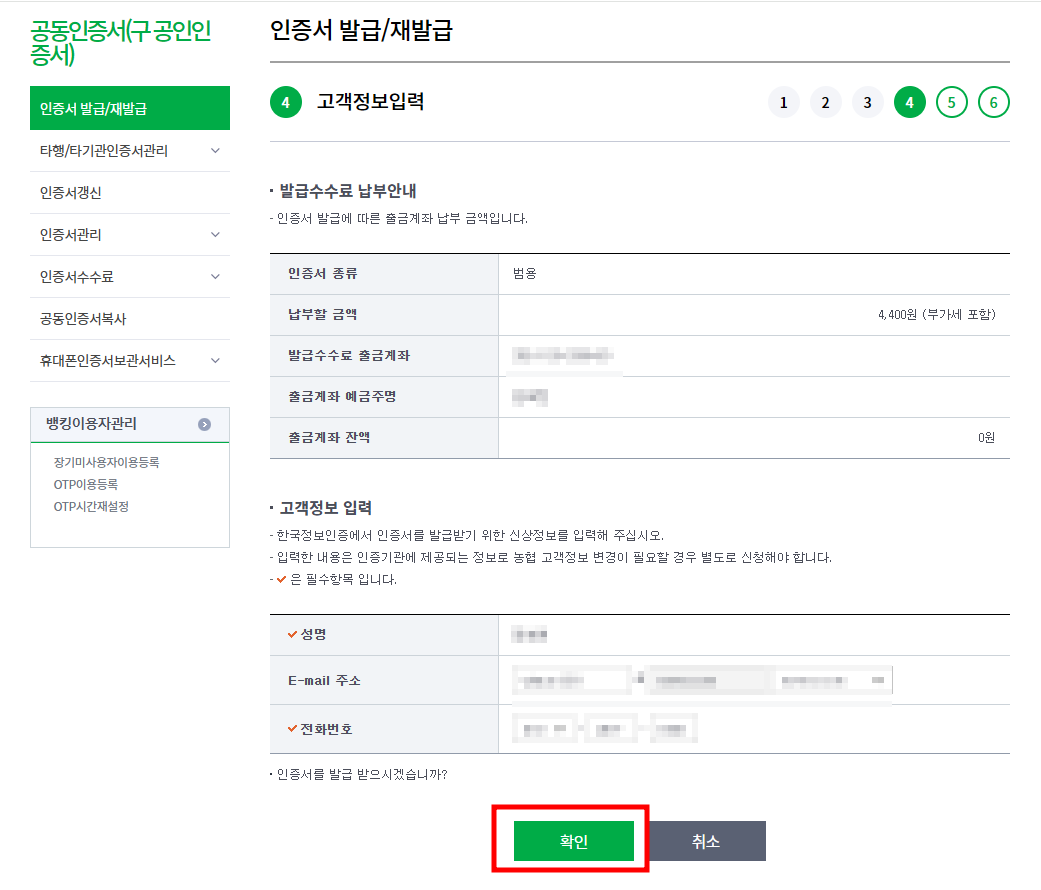The width and height of the screenshot is (1041, 890).
Task: Expand the 타행/타기관인증서관리 menu chevron
Action: click(215, 151)
